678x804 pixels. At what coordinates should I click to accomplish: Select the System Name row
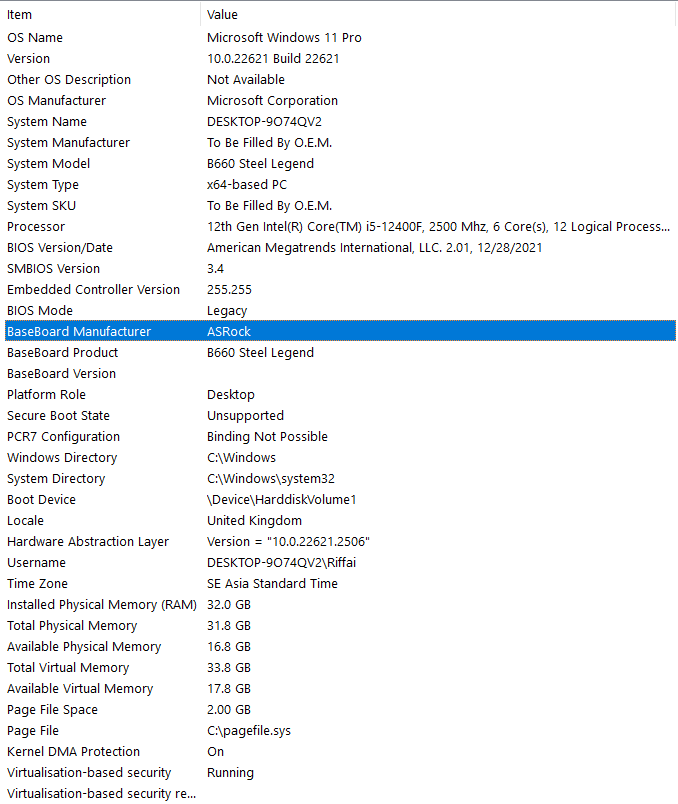click(x=340, y=122)
